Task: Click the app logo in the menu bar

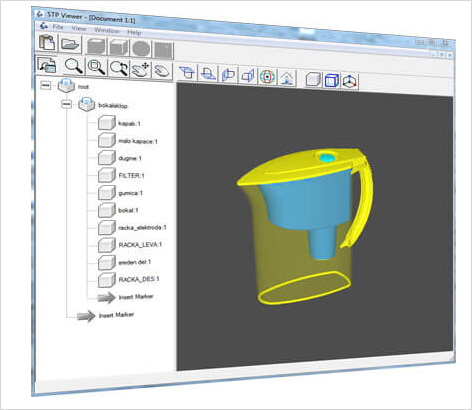Action: pyautogui.click(x=44, y=25)
